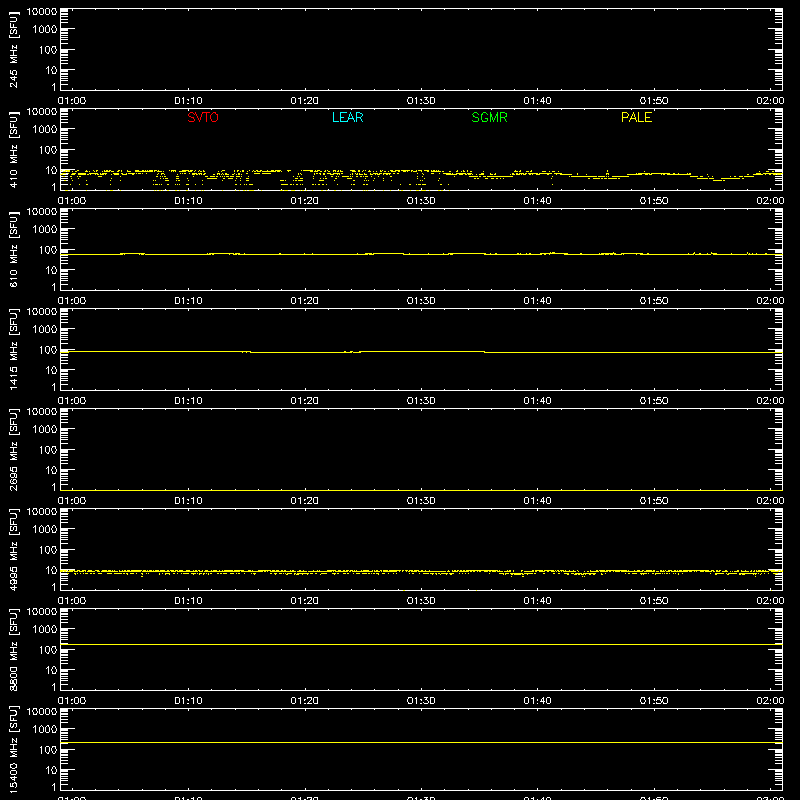Screen dimensions: 800x800
Task: Select the '410 MHz [SFU]' axis title
Action: 13,149
